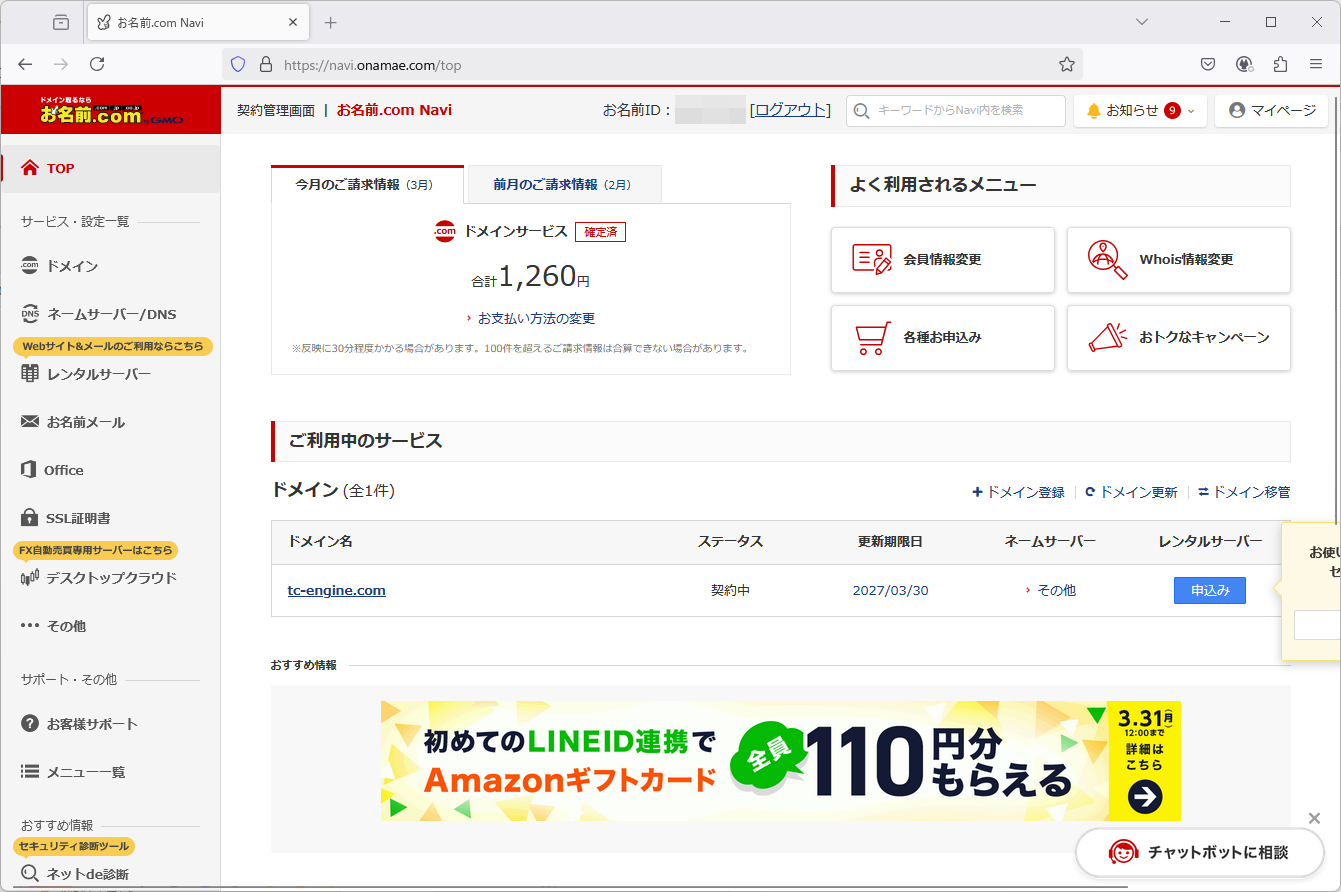Open Firefox hamburger application menu
The width and height of the screenshot is (1341, 892).
point(1316,64)
